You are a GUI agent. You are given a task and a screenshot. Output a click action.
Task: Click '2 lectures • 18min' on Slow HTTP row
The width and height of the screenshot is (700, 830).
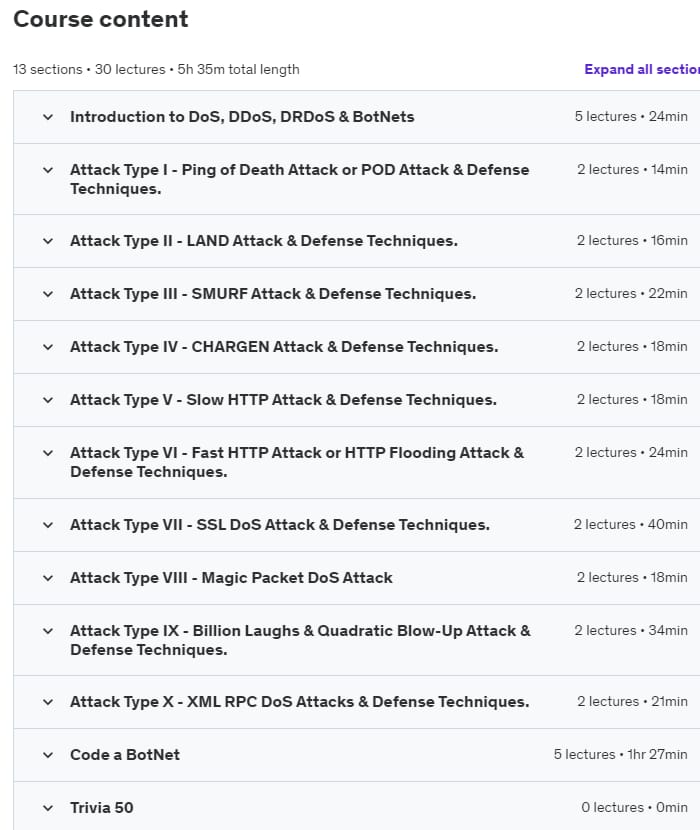(x=632, y=399)
